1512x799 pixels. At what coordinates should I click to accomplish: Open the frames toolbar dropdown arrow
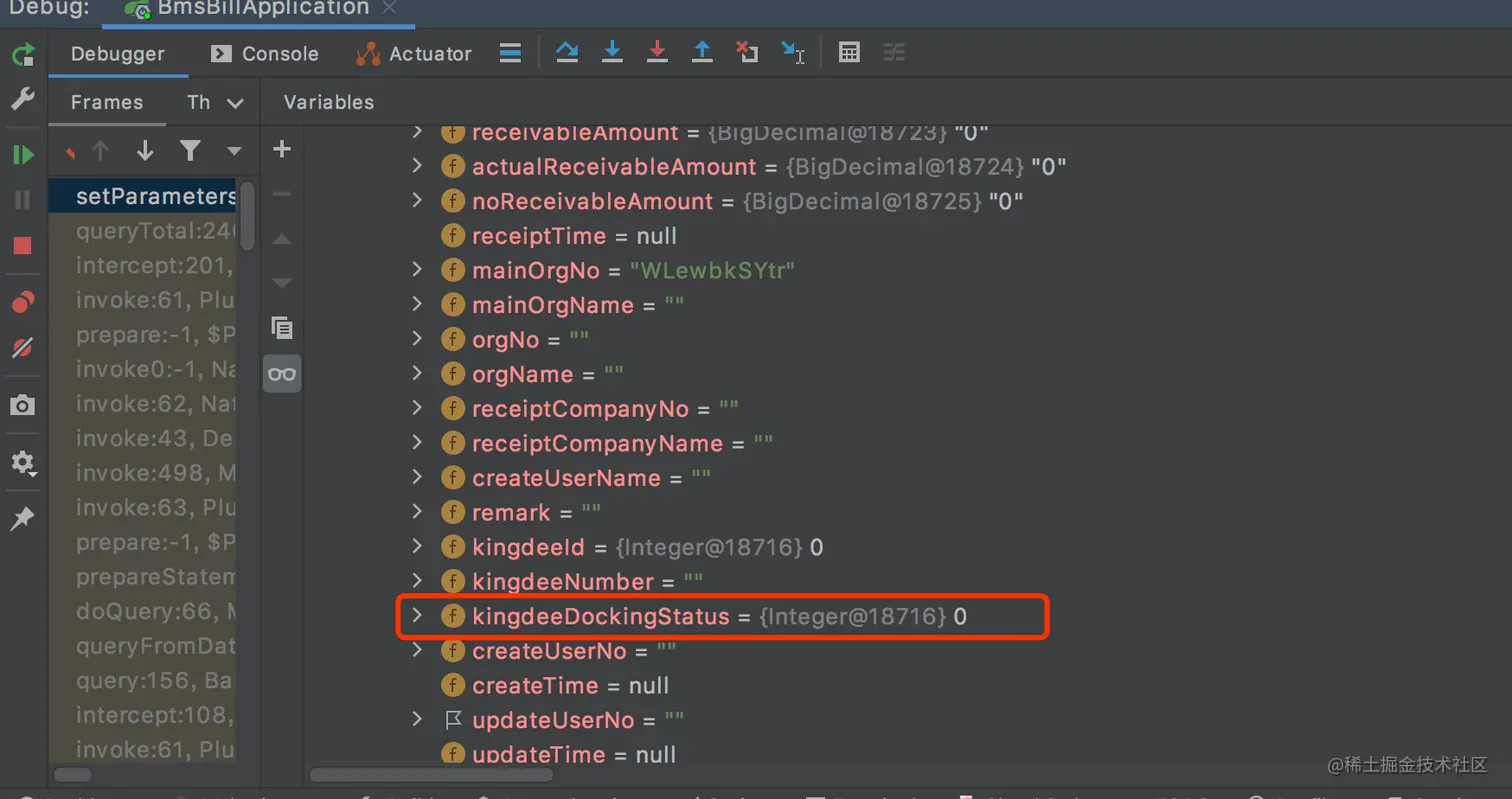[x=234, y=152]
